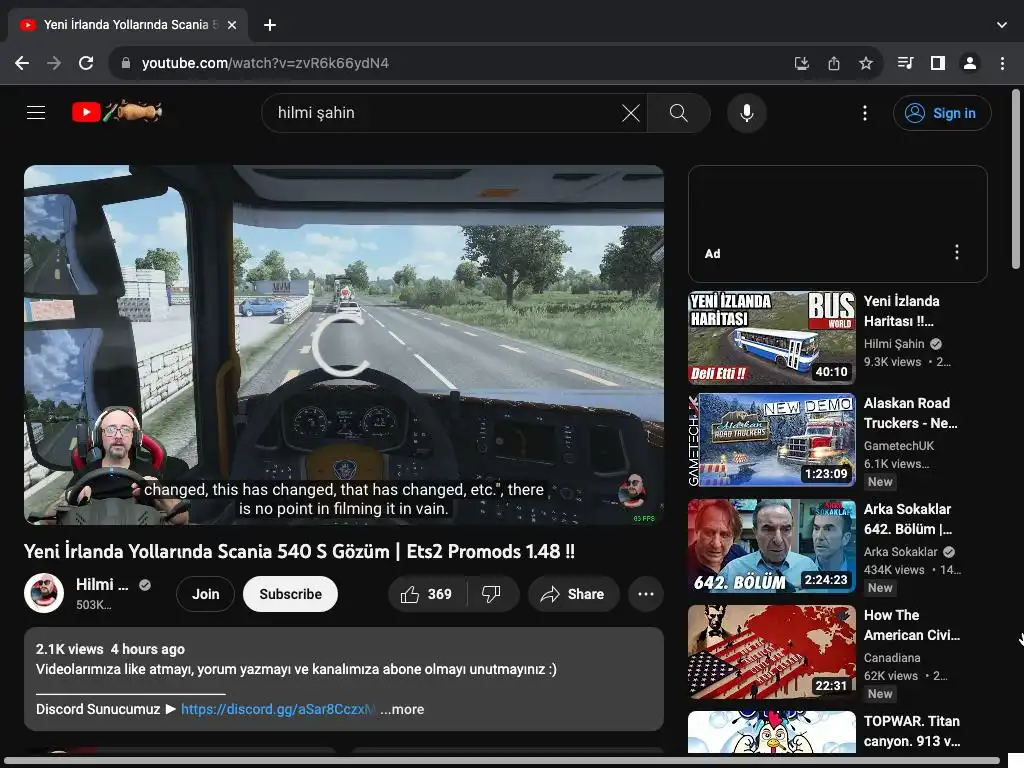1024x768 pixels.
Task: Bookmark this tab with star
Action: [865, 63]
